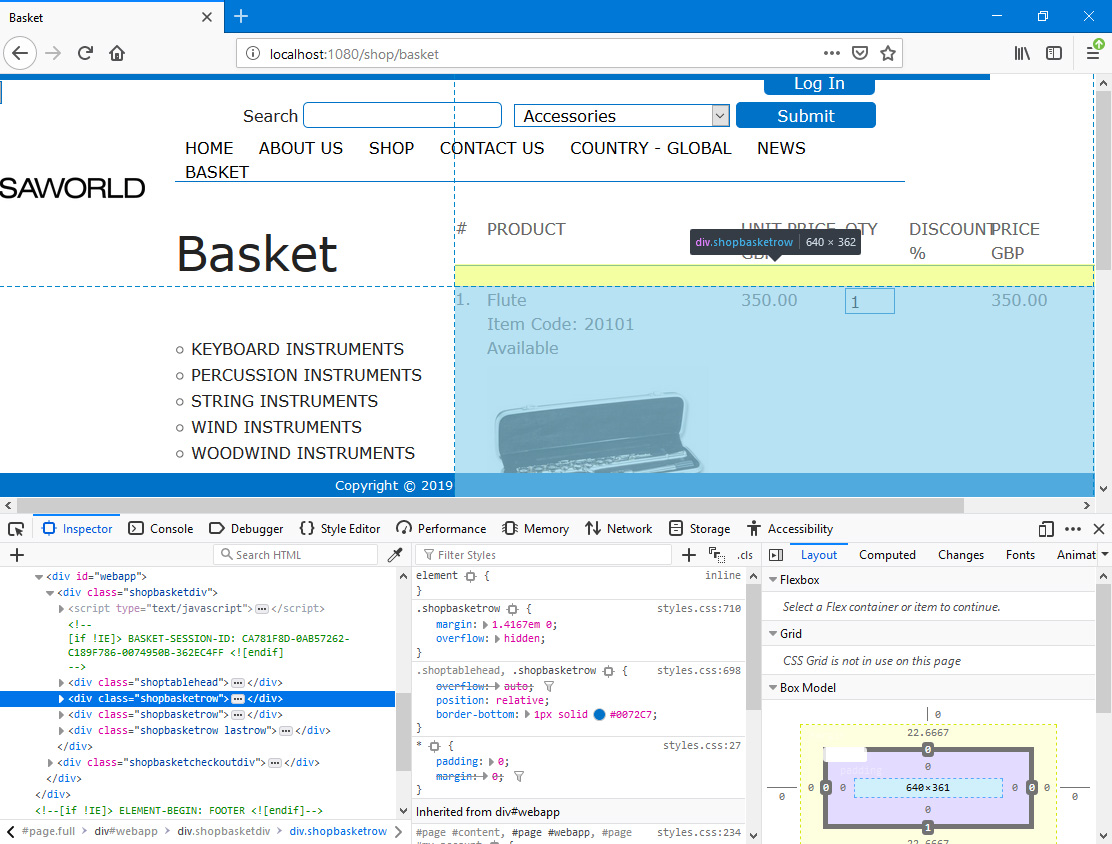Toggle pseudo-class panel icon
The width and height of the screenshot is (1112, 844).
tap(716, 555)
